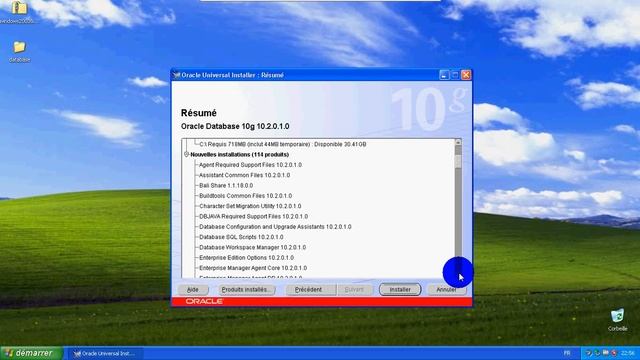Open Produits installés list

click(x=247, y=289)
